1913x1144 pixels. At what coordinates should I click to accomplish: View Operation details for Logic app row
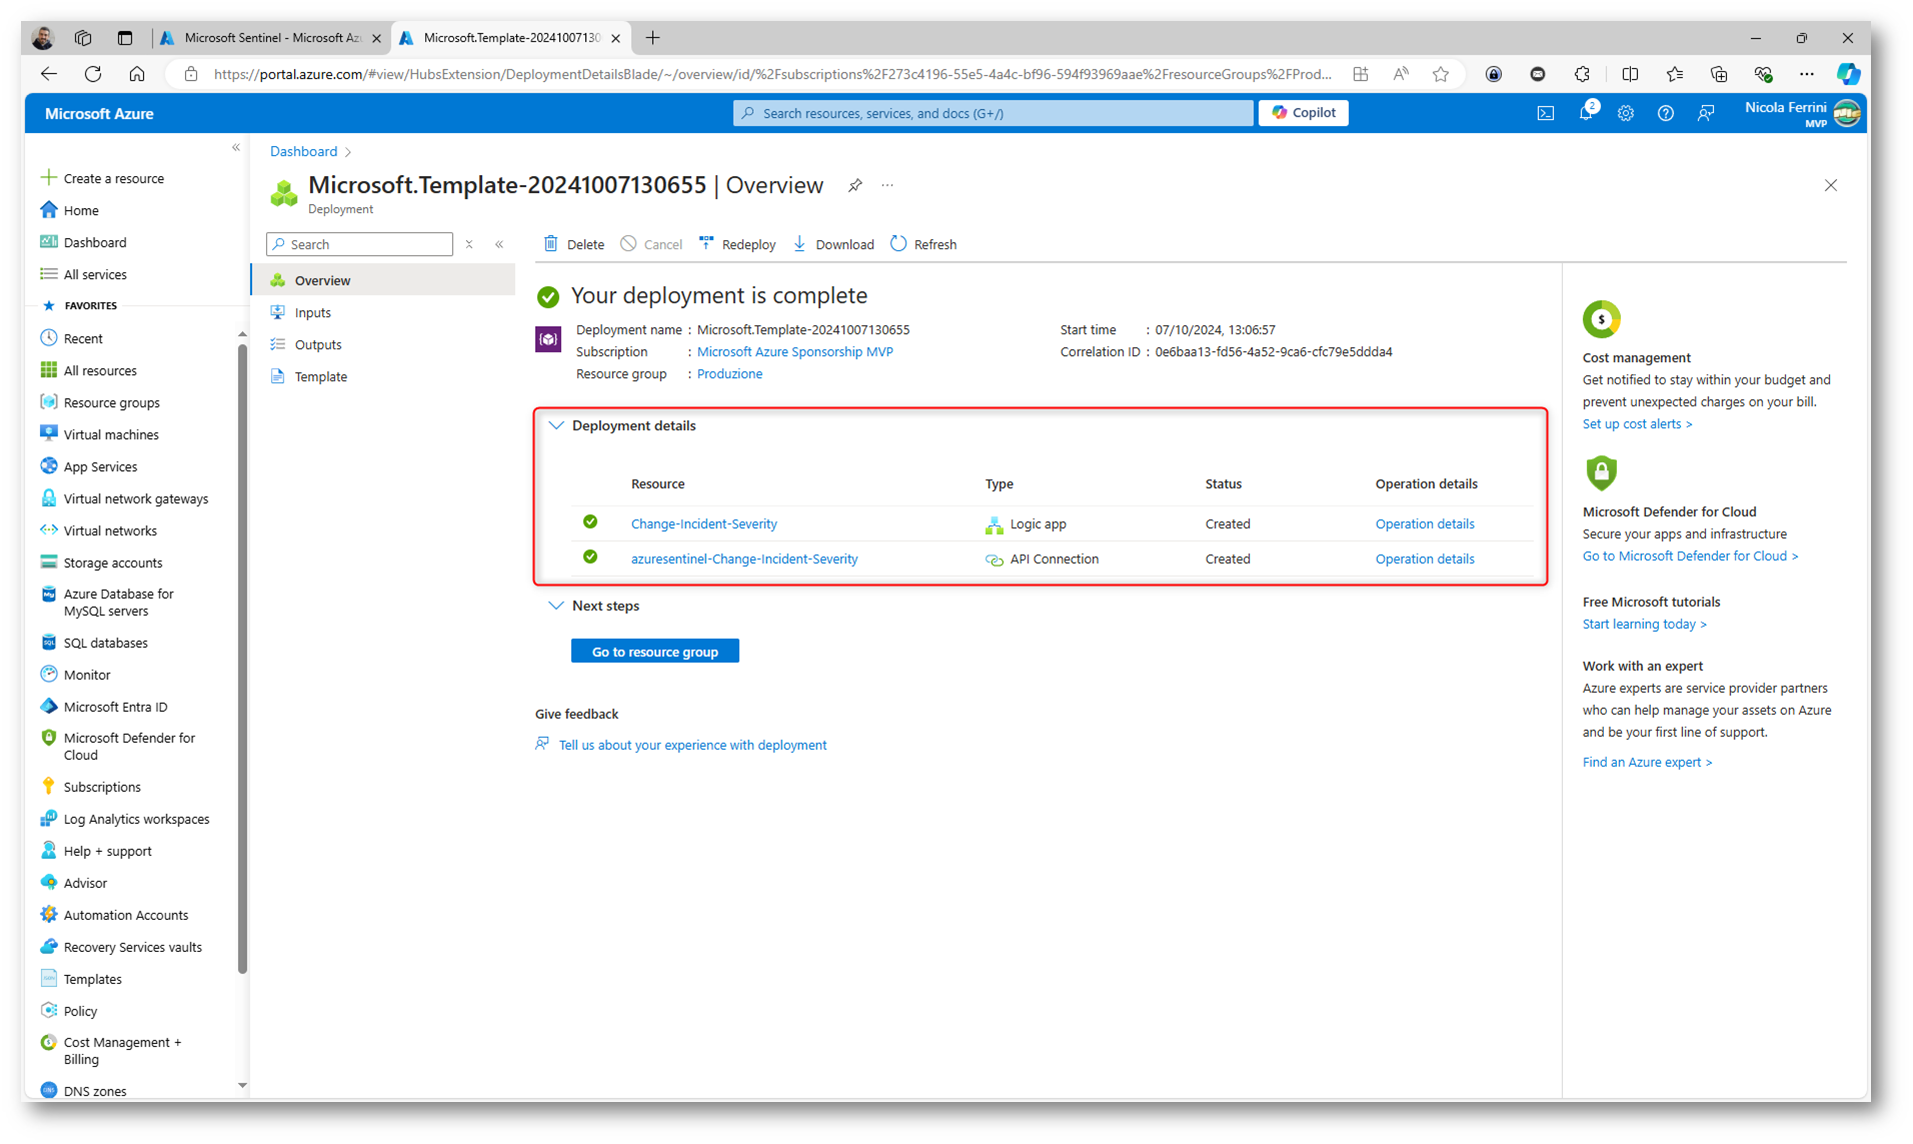coord(1424,523)
